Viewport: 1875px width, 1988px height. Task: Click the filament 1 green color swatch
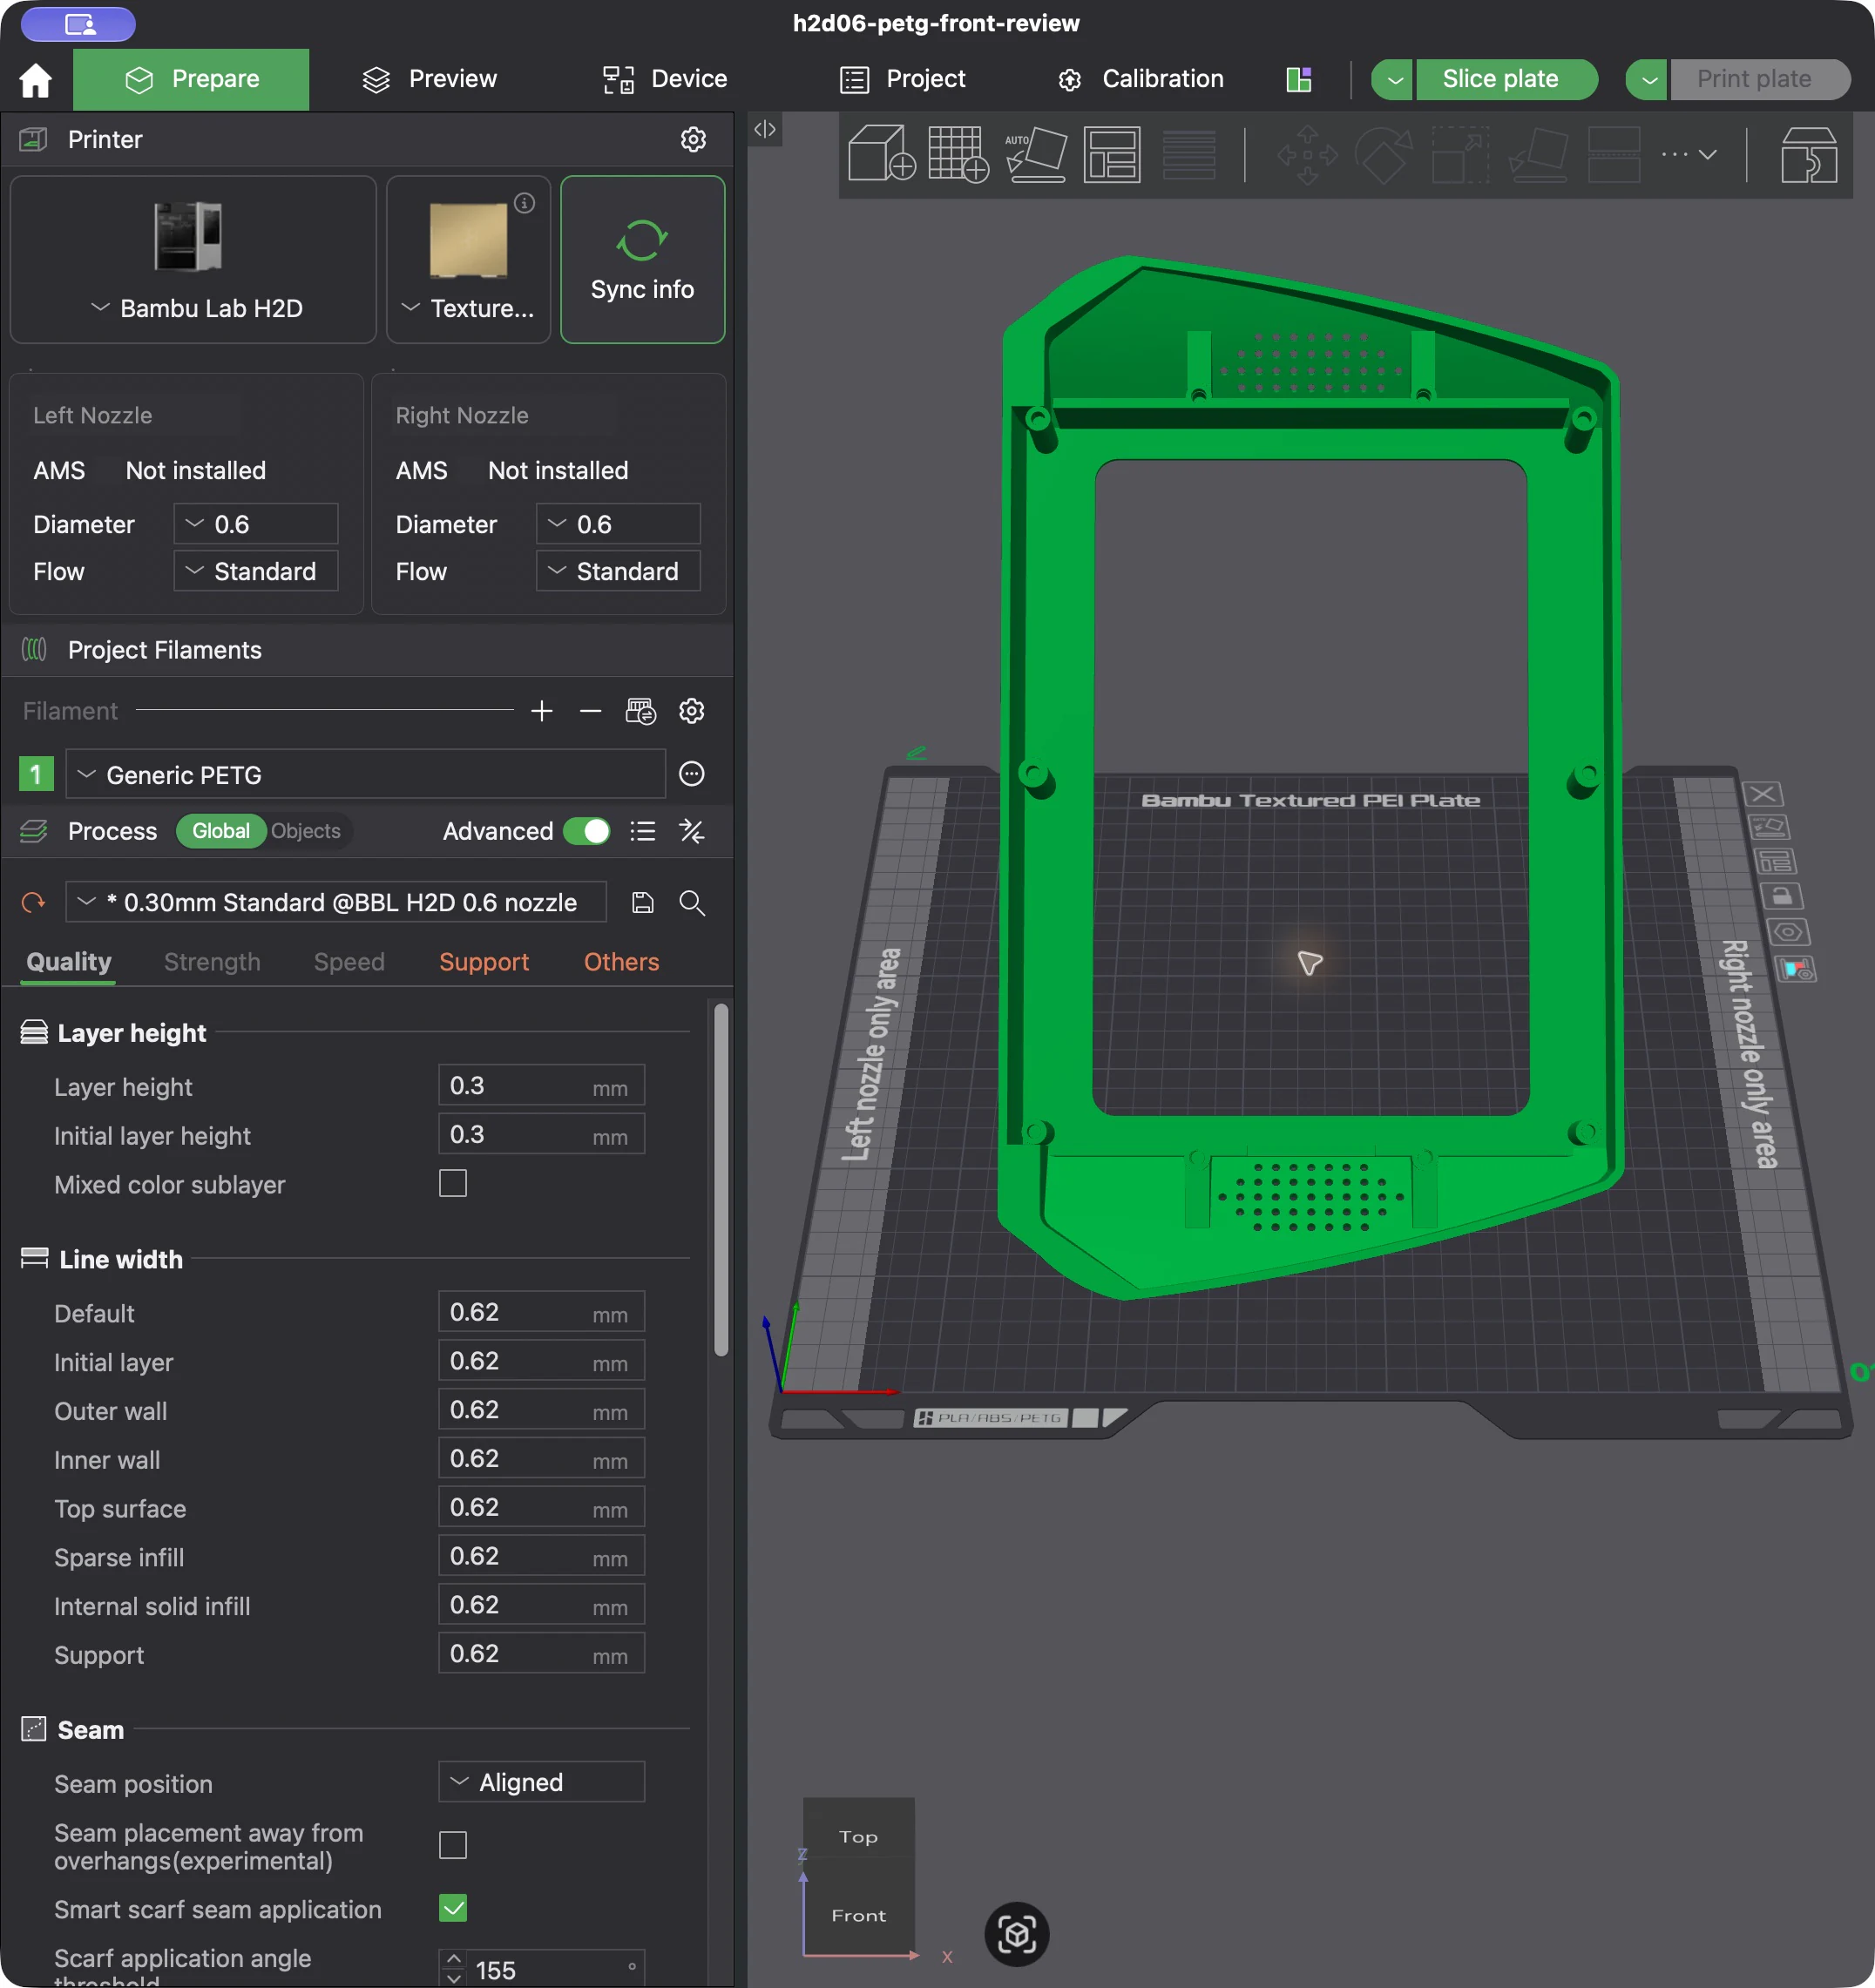click(36, 774)
